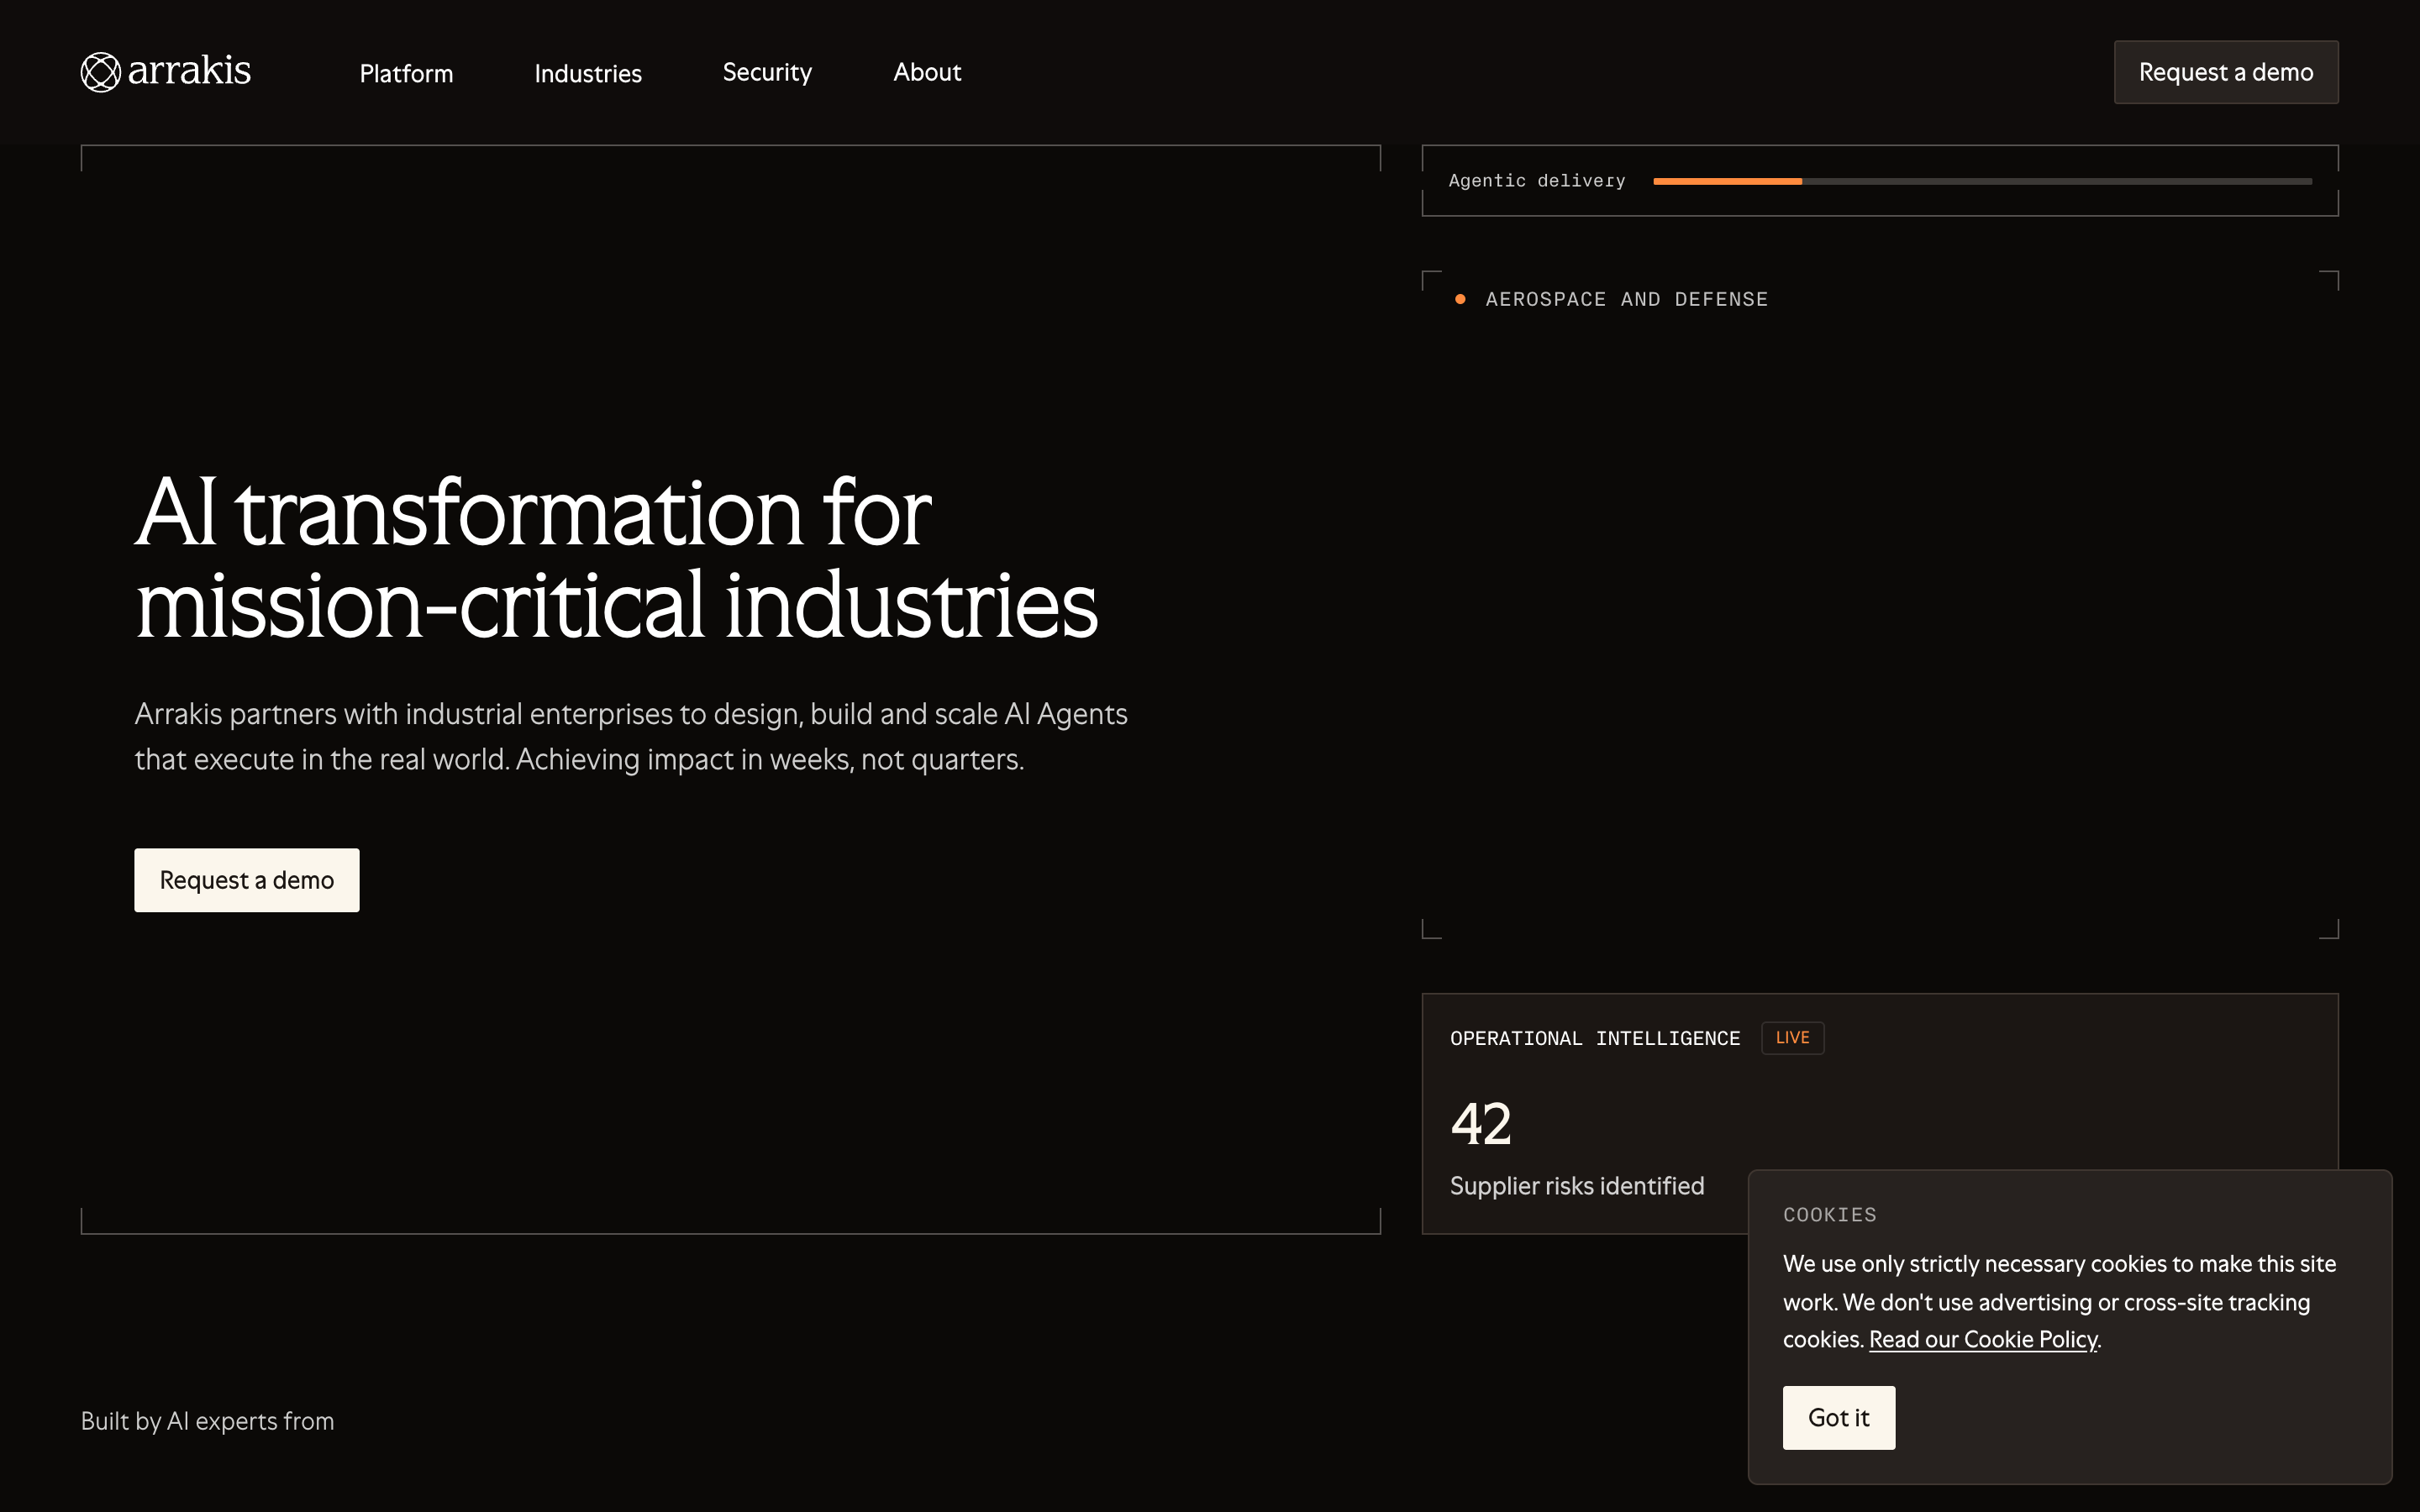The width and height of the screenshot is (2420, 1512).
Task: Open the Platform menu item
Action: tap(406, 73)
